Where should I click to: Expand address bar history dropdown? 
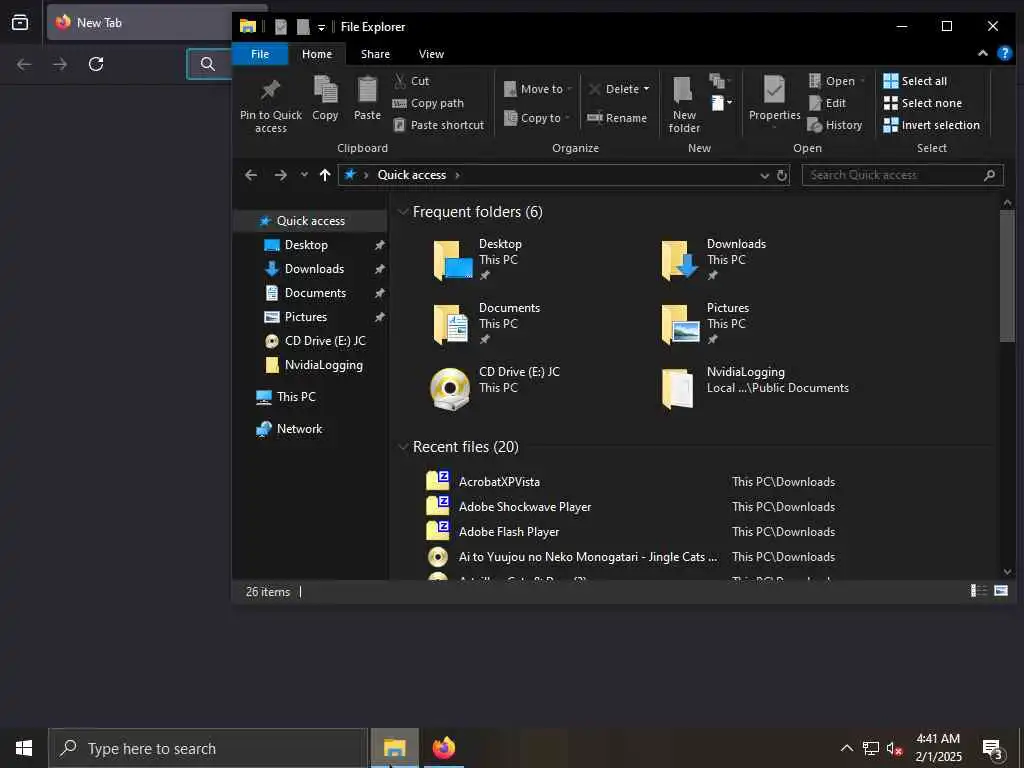[765, 176]
